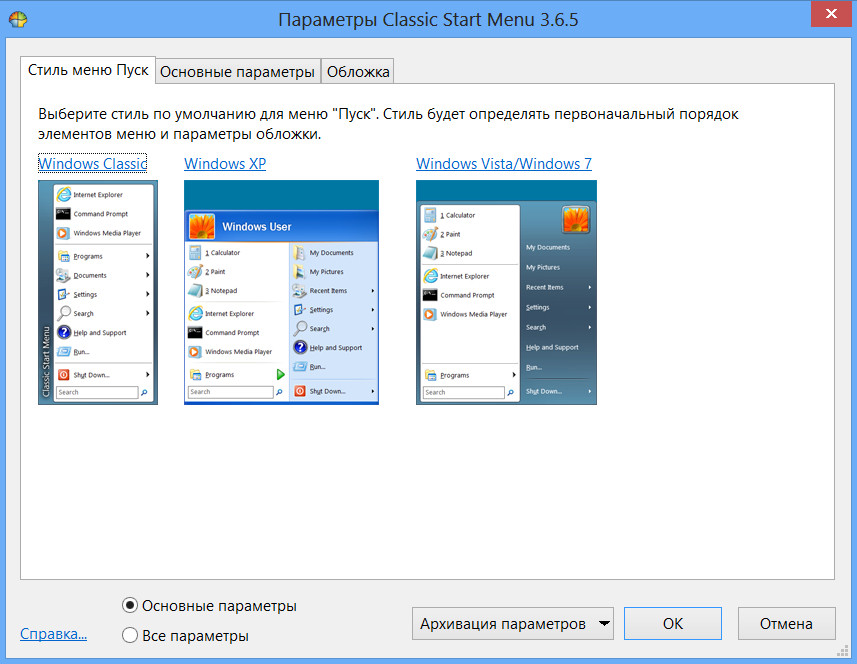Image resolution: width=857 pixels, height=664 pixels.
Task: Select the Все параметры radio button
Action: [x=130, y=635]
